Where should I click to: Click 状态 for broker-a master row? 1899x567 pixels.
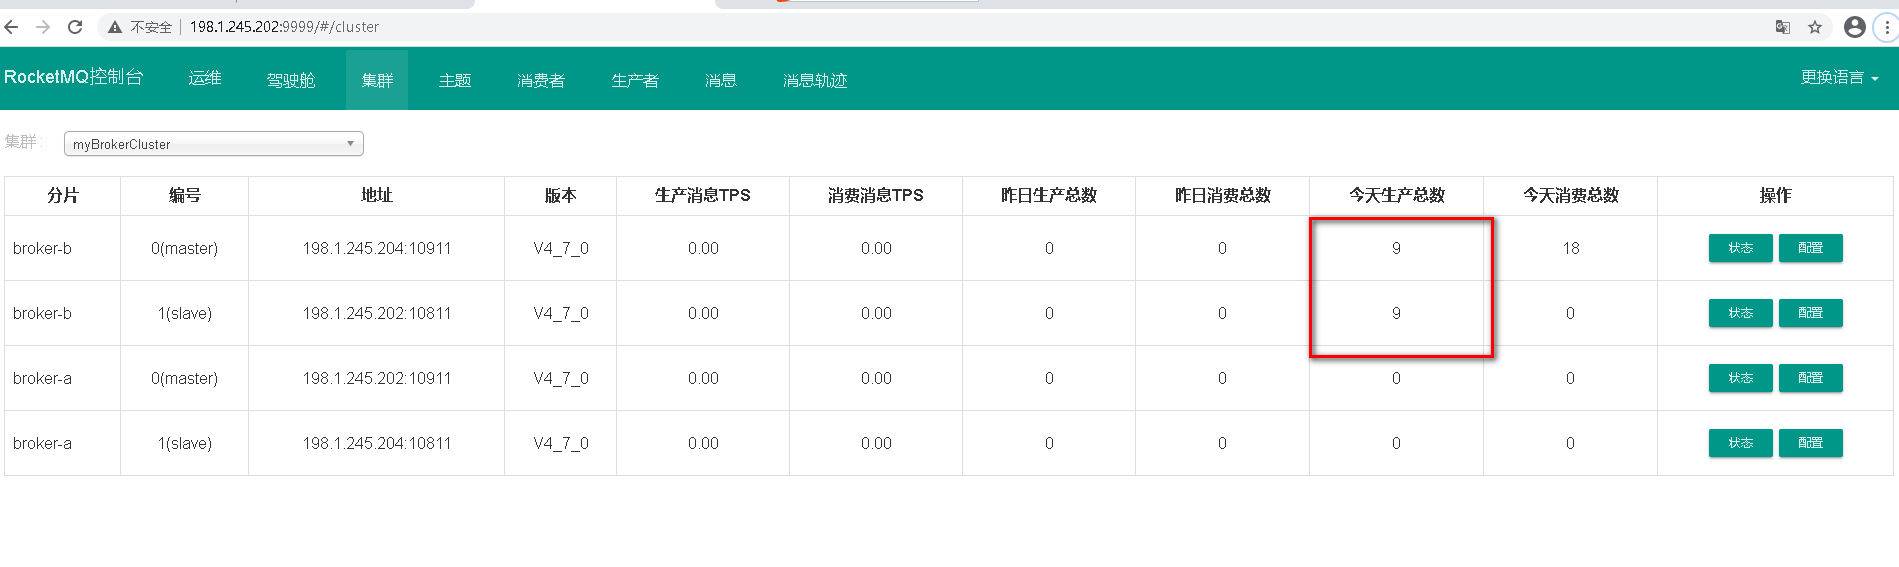click(1740, 378)
